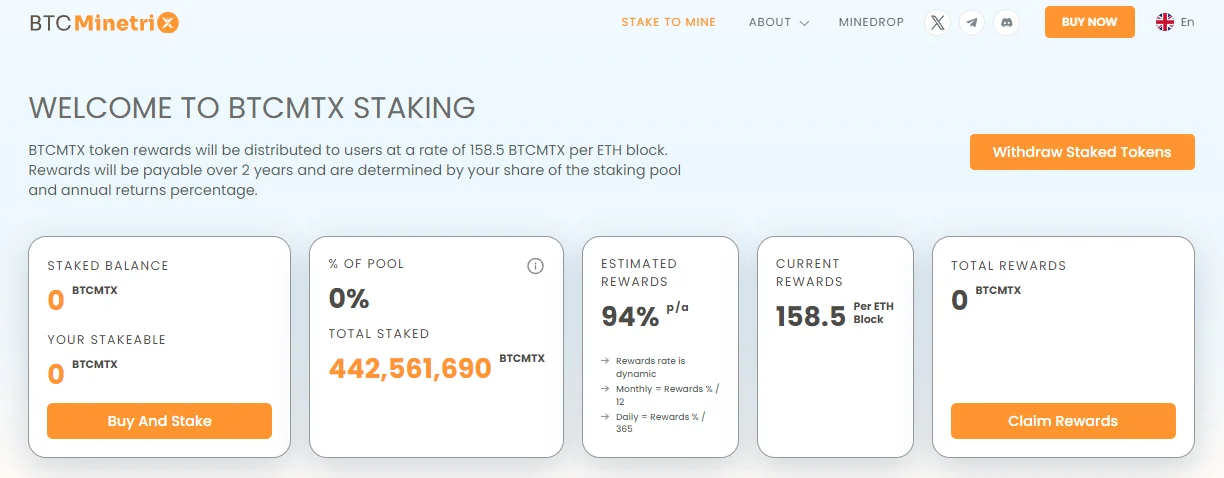The image size is (1224, 478).
Task: Click the info icon in % of Pool card
Action: [535, 266]
